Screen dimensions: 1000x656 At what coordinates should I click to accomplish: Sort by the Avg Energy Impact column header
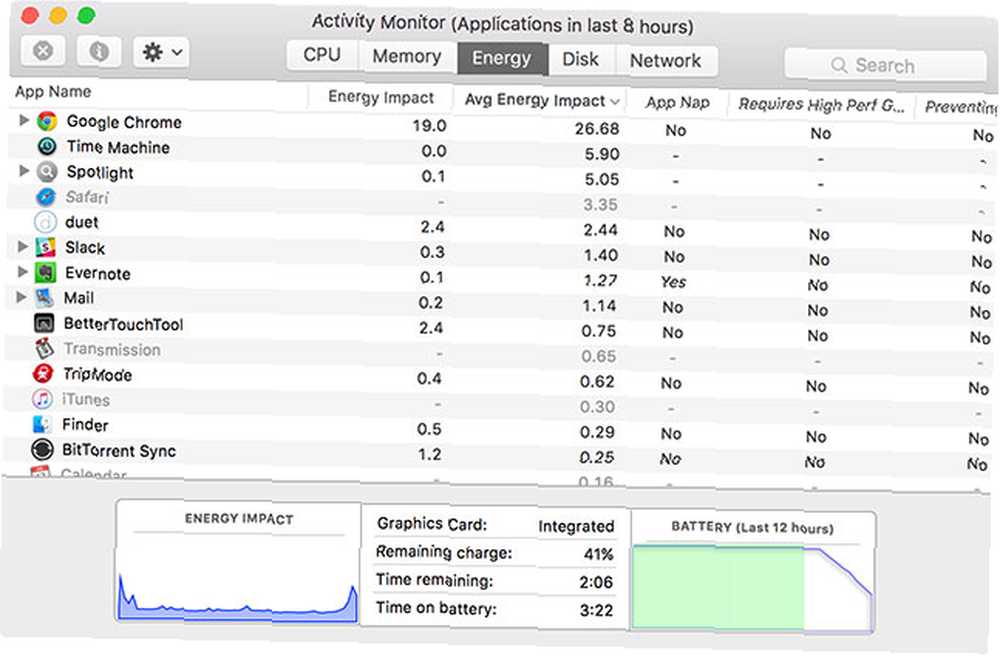tap(541, 100)
